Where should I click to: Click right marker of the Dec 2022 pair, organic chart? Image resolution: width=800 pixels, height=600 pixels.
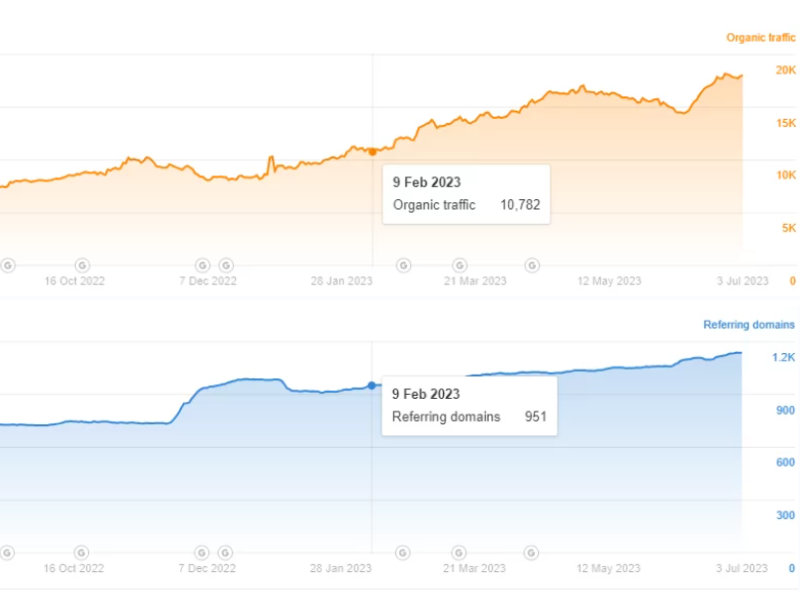226,265
